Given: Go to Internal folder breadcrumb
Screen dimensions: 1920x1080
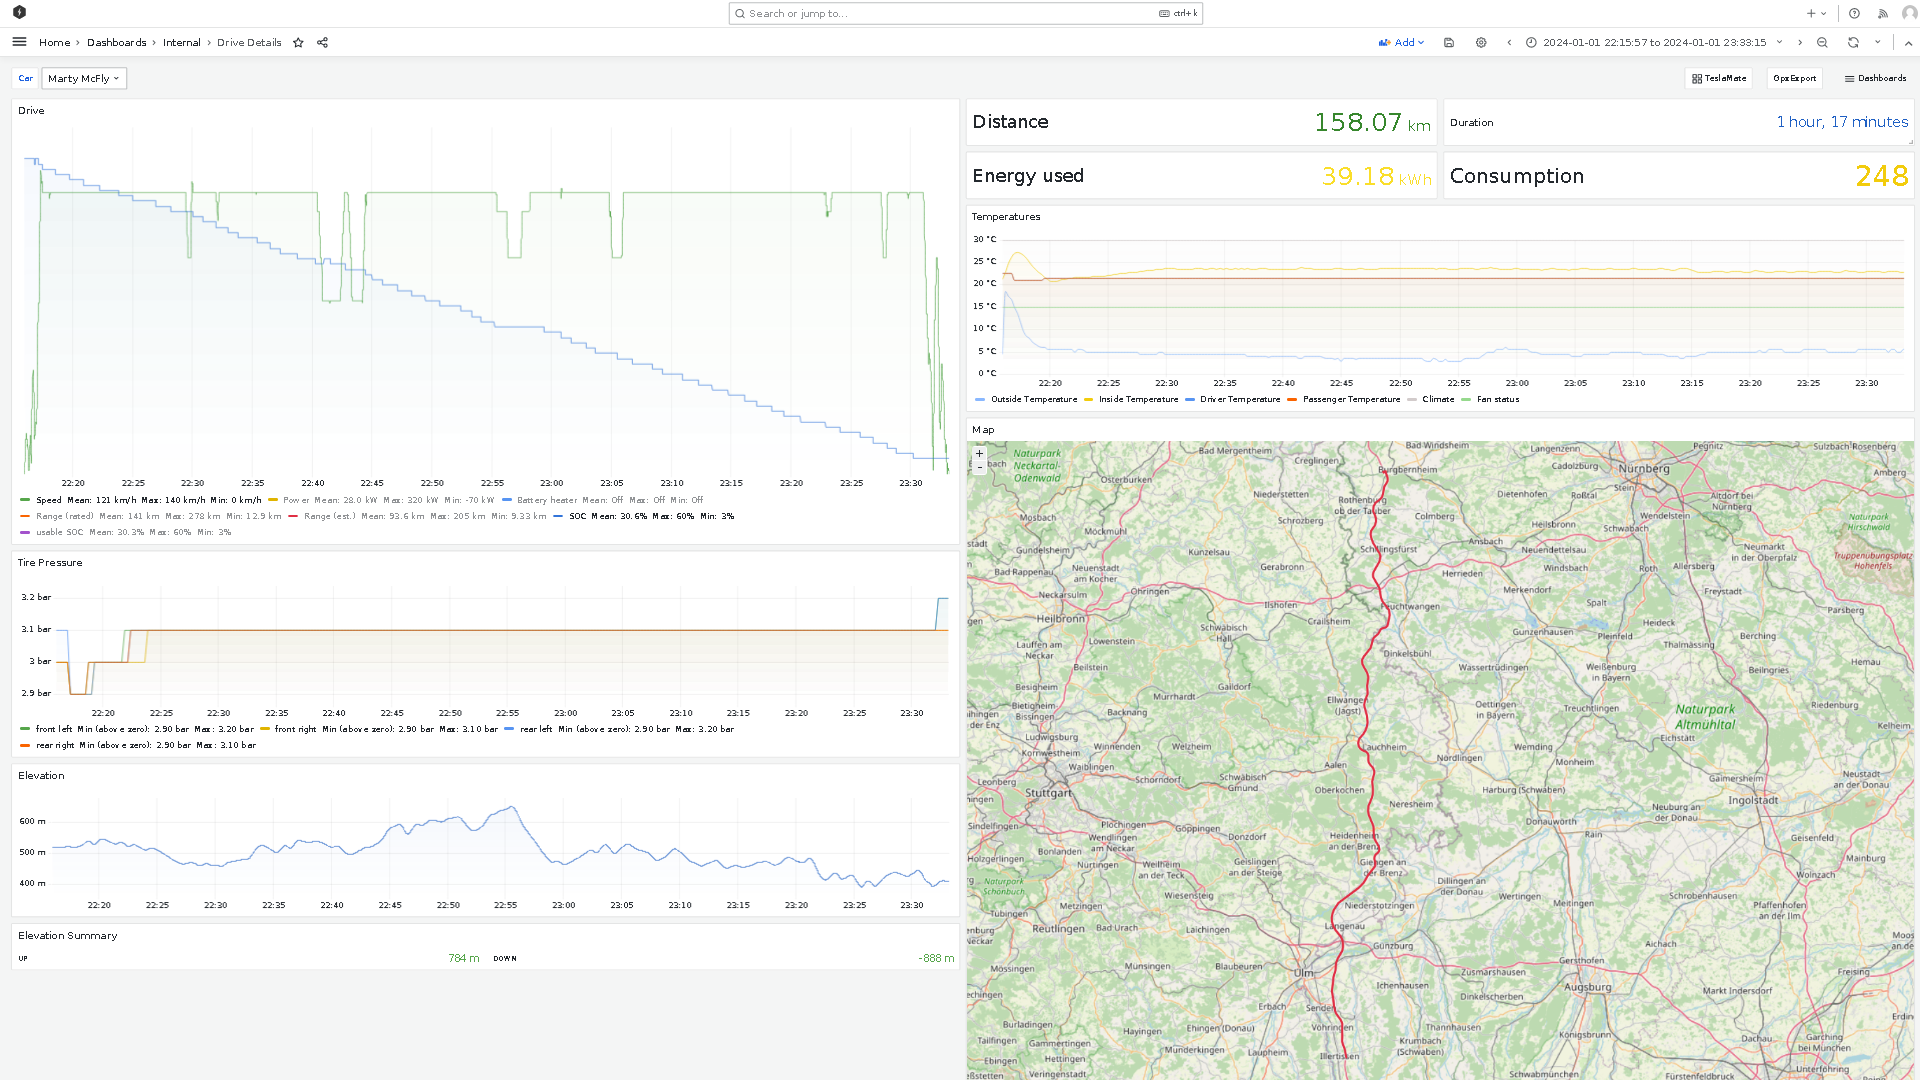Looking at the screenshot, I should (181, 43).
